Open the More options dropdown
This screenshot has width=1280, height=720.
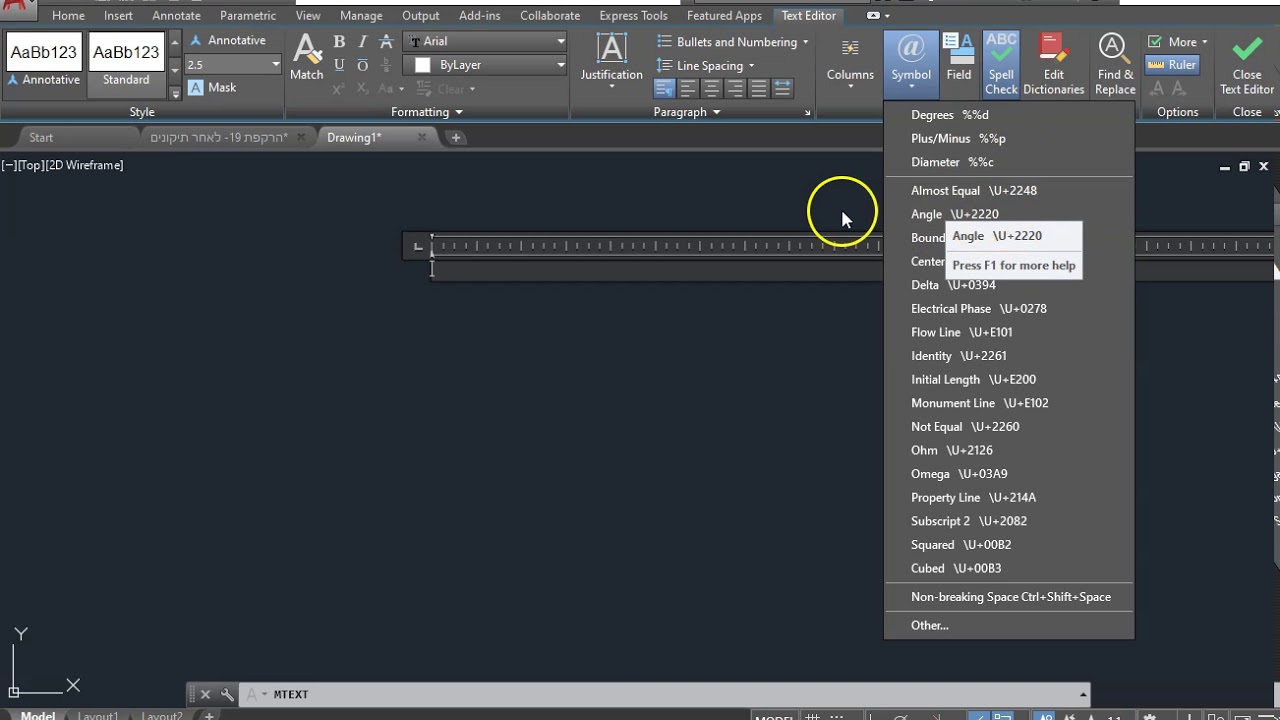pos(1178,42)
